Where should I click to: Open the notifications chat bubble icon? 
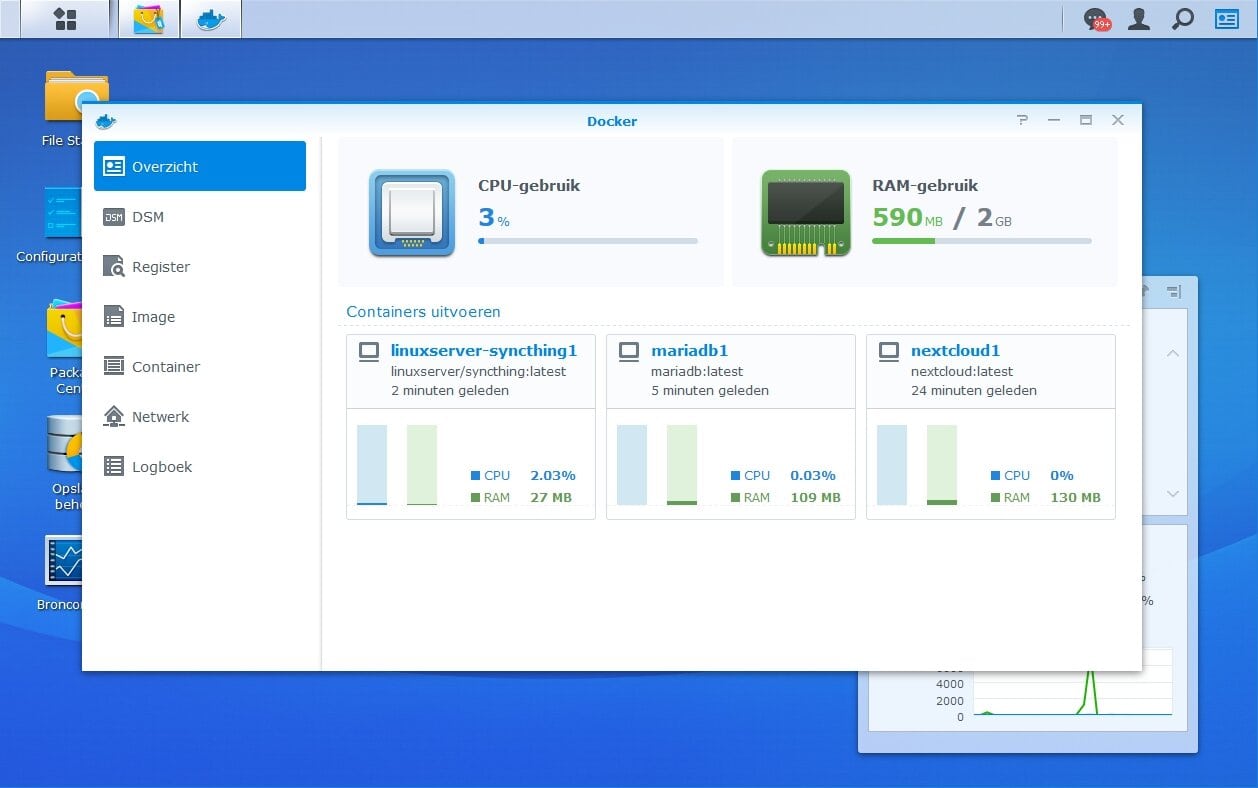(x=1096, y=19)
